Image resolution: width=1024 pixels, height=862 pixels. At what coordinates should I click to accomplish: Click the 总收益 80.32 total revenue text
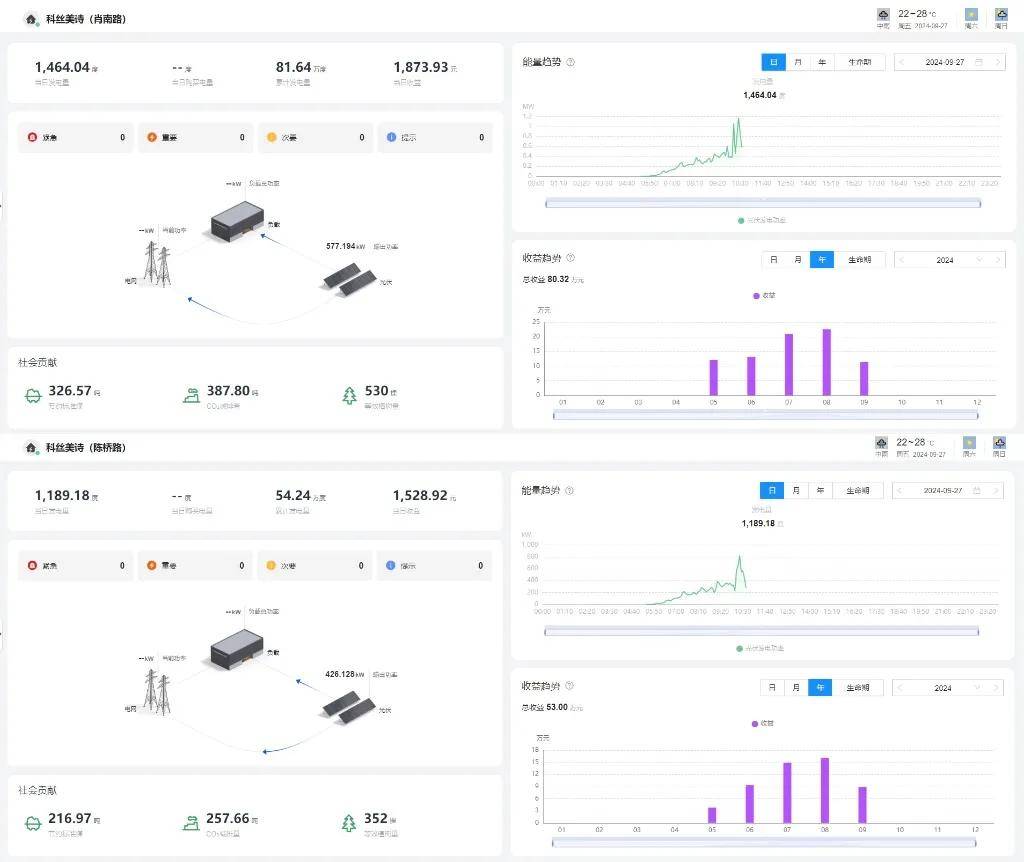pos(552,279)
